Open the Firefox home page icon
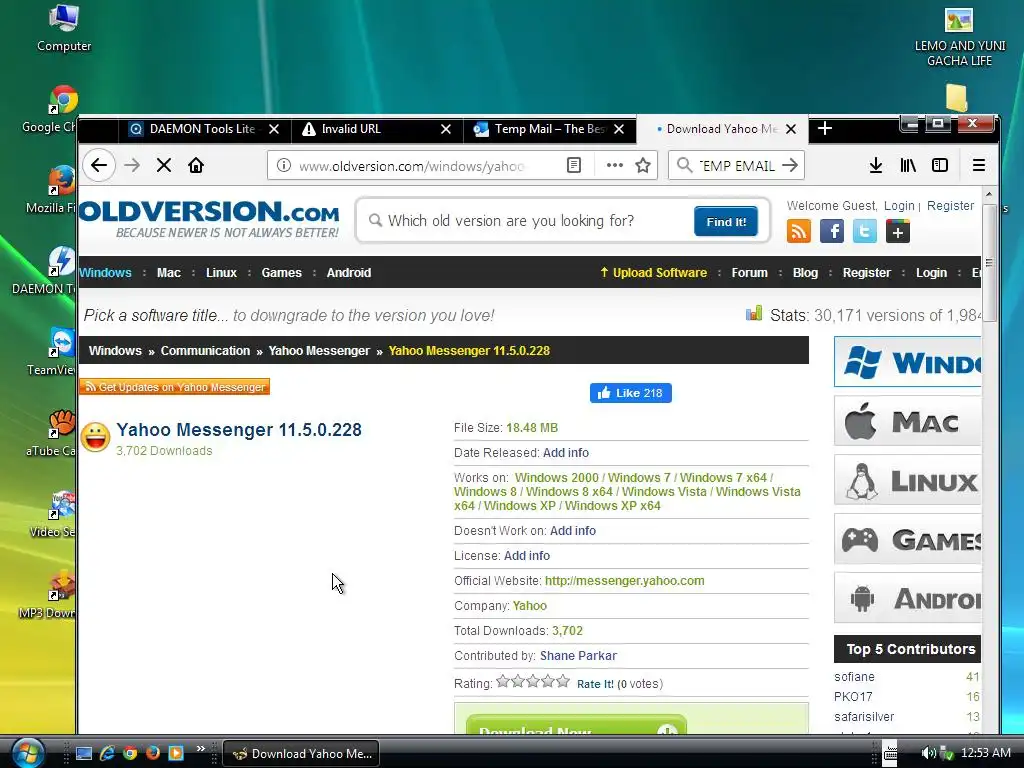The image size is (1024, 768). pyautogui.click(x=196, y=165)
